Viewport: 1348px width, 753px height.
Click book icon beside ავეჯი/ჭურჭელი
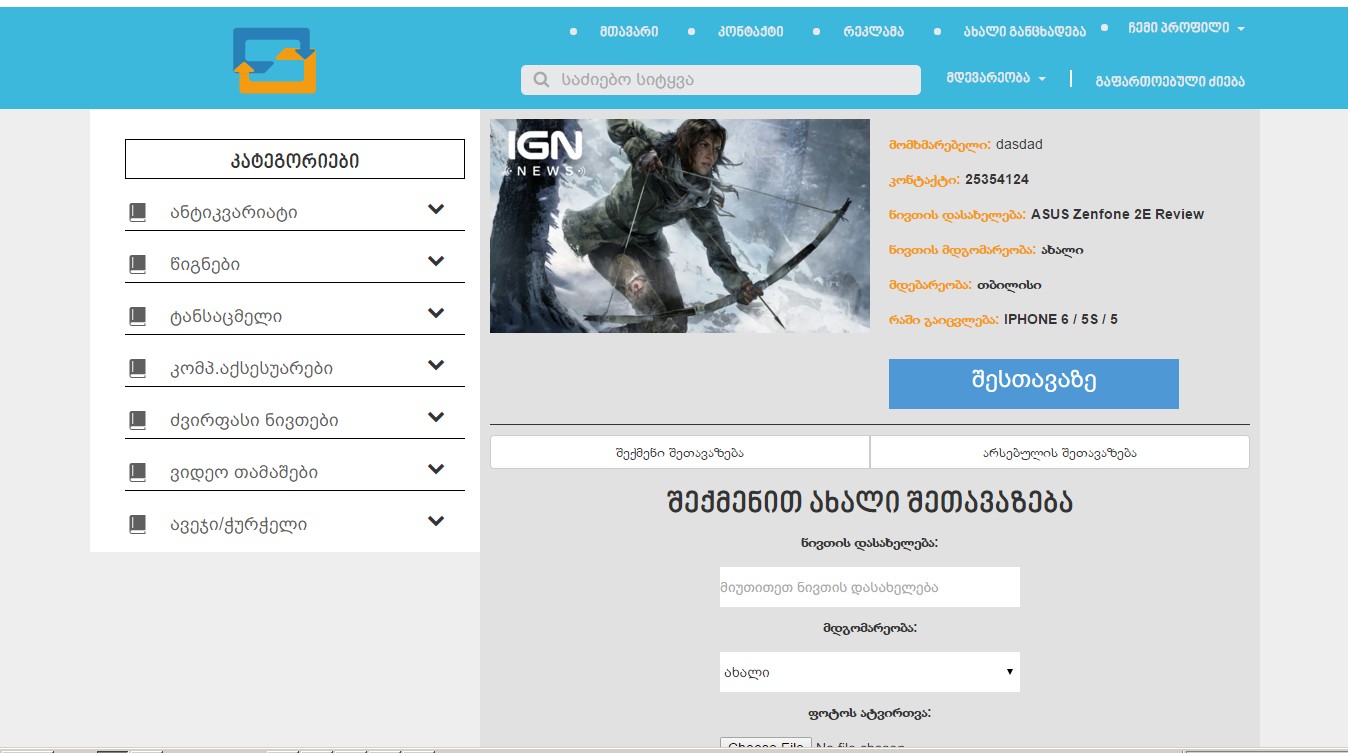pyautogui.click(x=138, y=524)
